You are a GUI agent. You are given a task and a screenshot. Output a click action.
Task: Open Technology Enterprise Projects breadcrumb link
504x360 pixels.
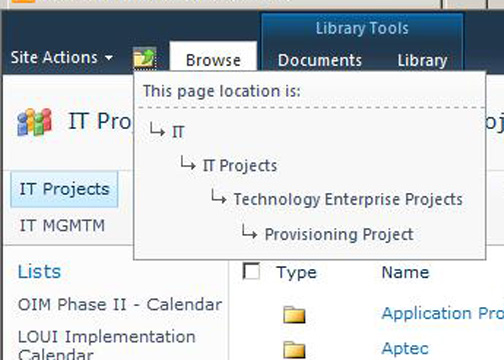coord(348,199)
